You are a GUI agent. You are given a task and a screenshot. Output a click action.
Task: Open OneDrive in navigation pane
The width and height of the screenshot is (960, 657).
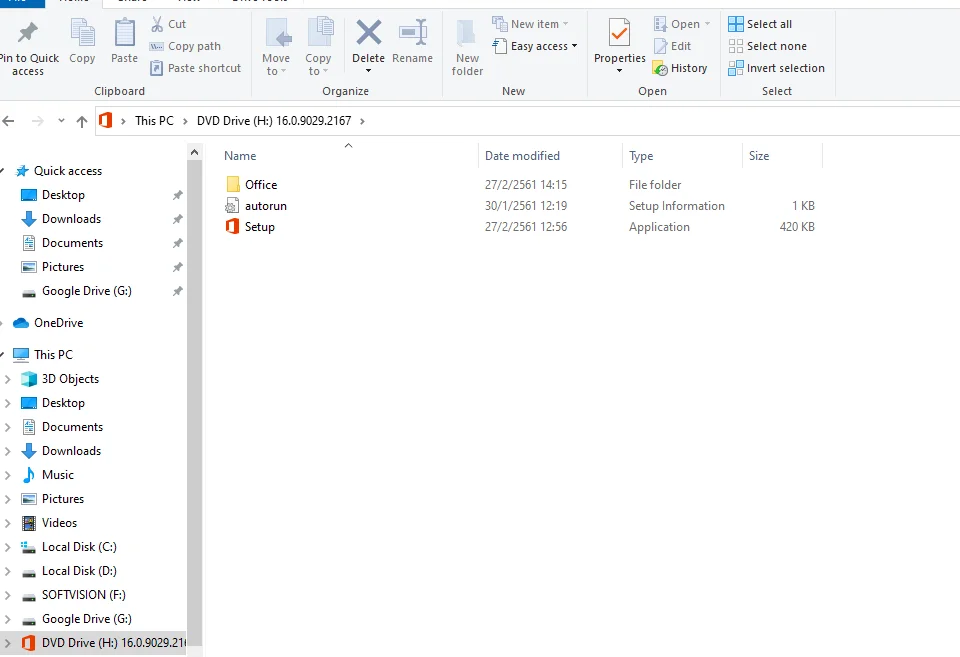tap(58, 323)
